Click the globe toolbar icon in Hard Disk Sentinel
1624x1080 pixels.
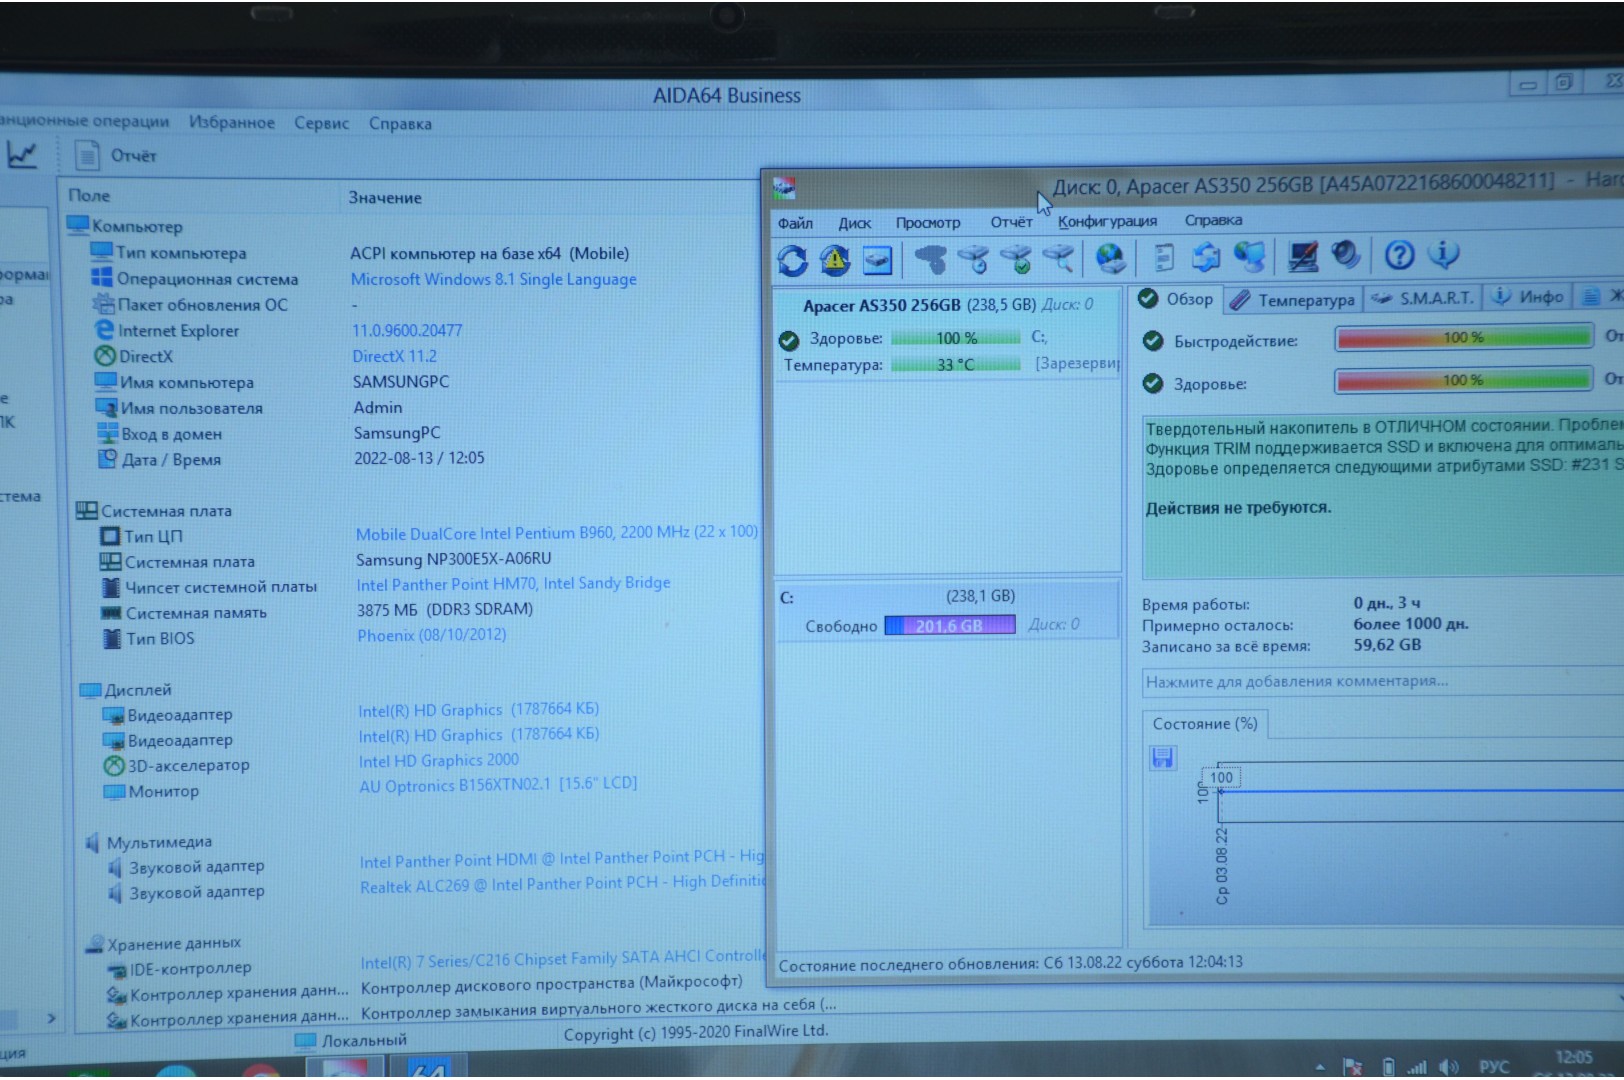pos(1110,258)
